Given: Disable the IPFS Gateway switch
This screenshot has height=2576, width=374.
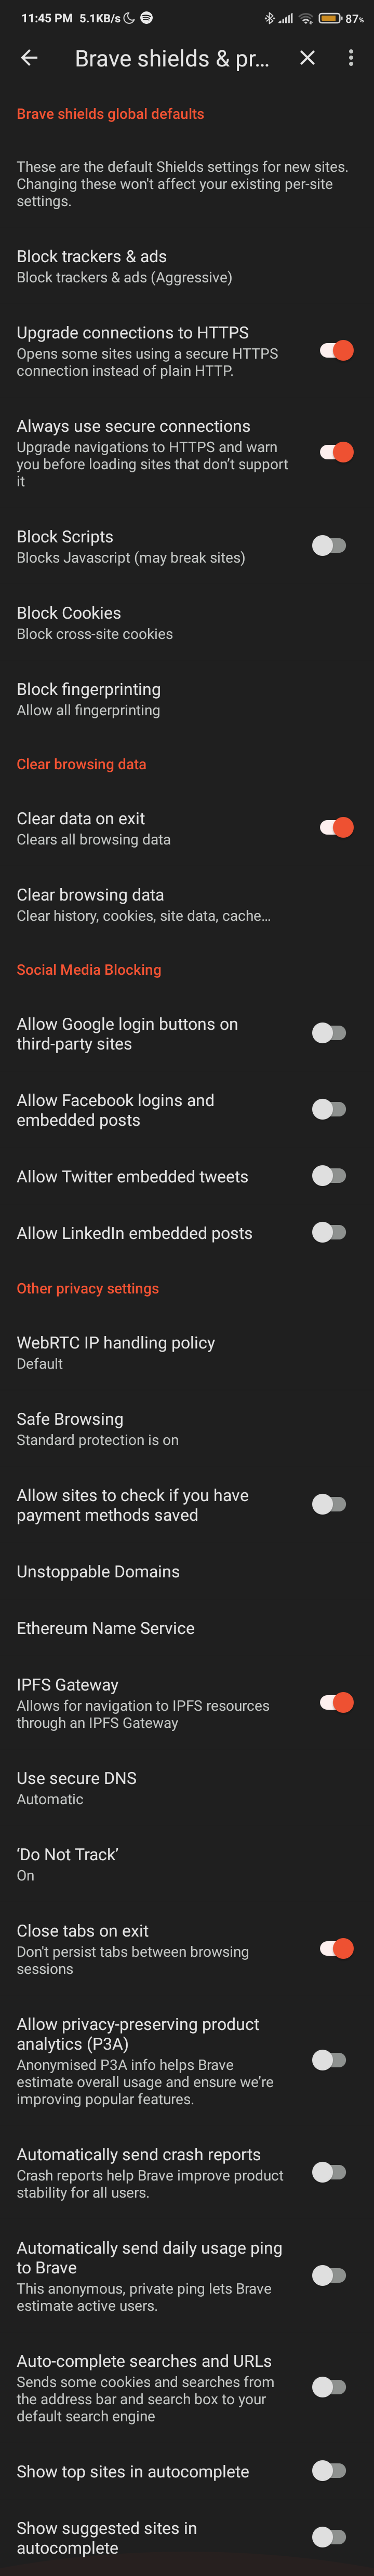Looking at the screenshot, I should (336, 1702).
